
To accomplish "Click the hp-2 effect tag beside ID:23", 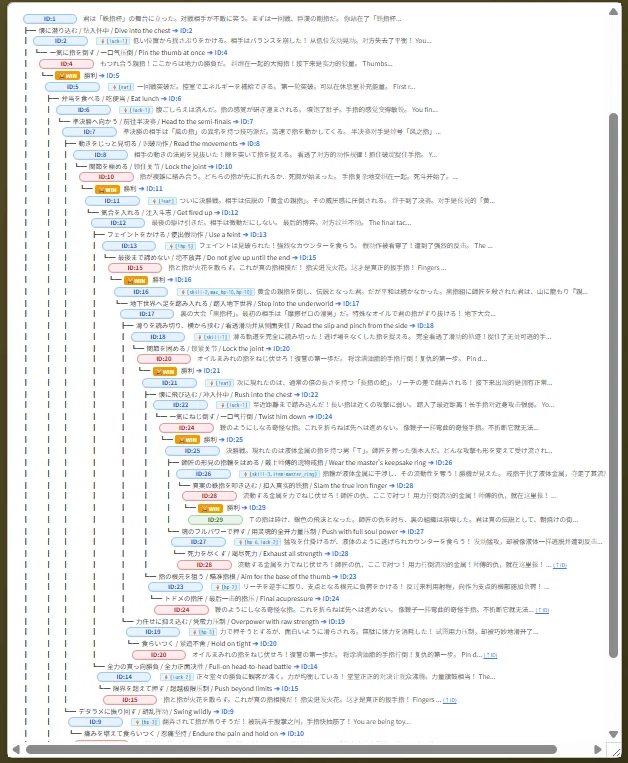I will click(x=224, y=587).
